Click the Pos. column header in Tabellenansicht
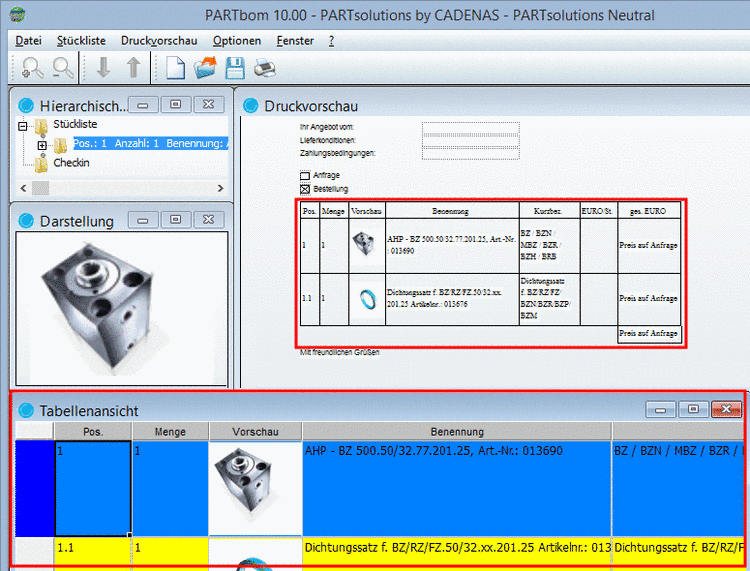 point(93,432)
